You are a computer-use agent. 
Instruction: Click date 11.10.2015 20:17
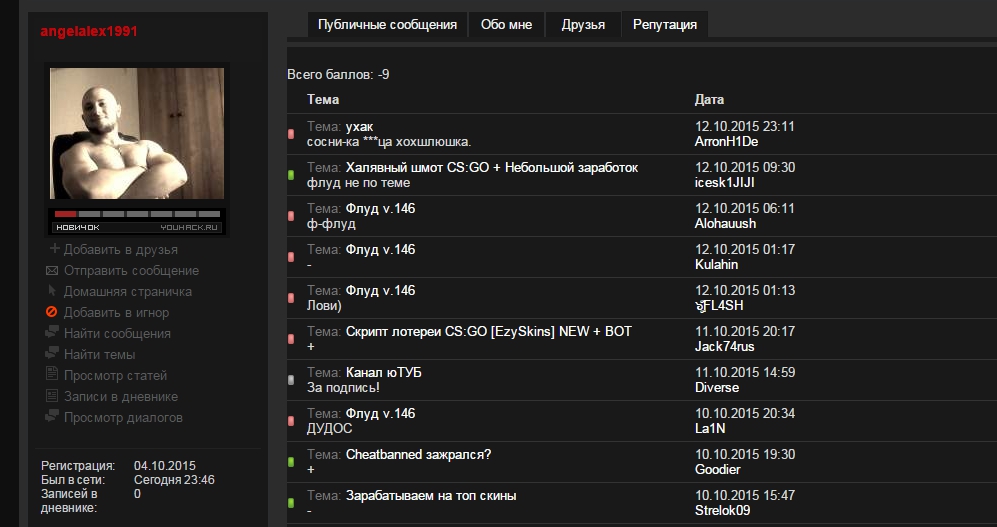coord(745,332)
